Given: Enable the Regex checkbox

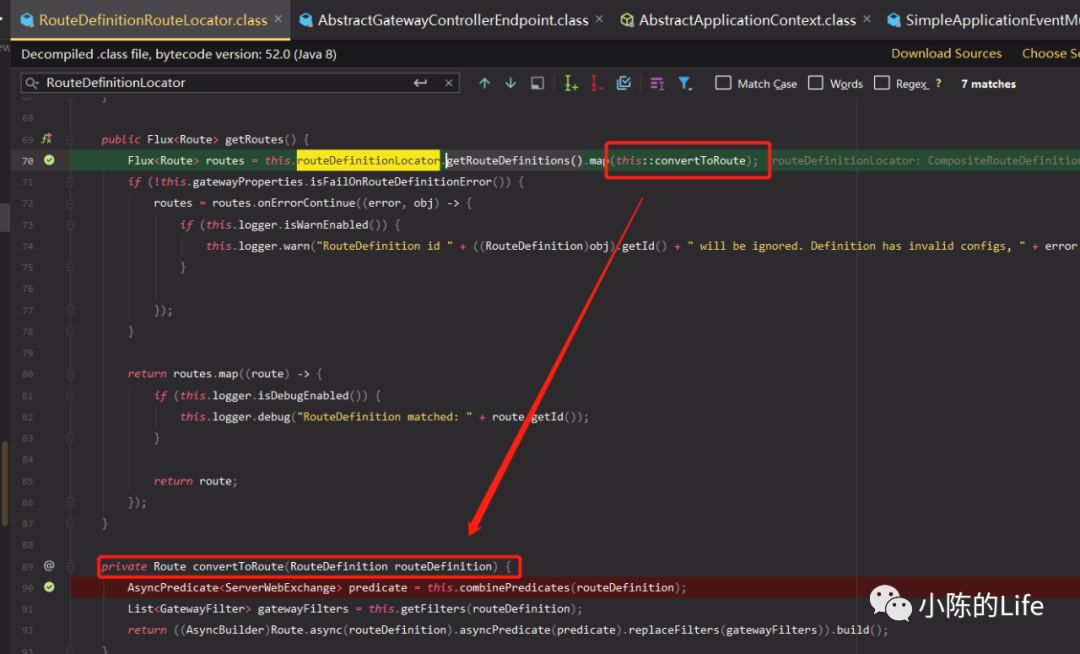Looking at the screenshot, I should 882,83.
